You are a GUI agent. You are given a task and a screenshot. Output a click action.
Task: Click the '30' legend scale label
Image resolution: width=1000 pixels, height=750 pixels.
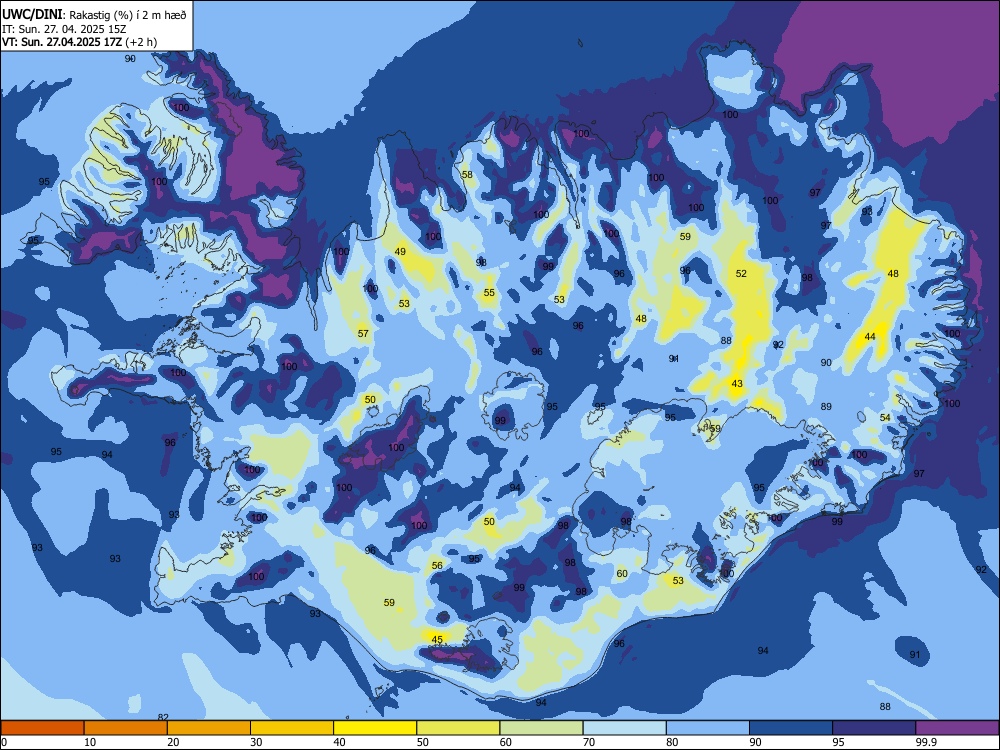click(x=256, y=742)
